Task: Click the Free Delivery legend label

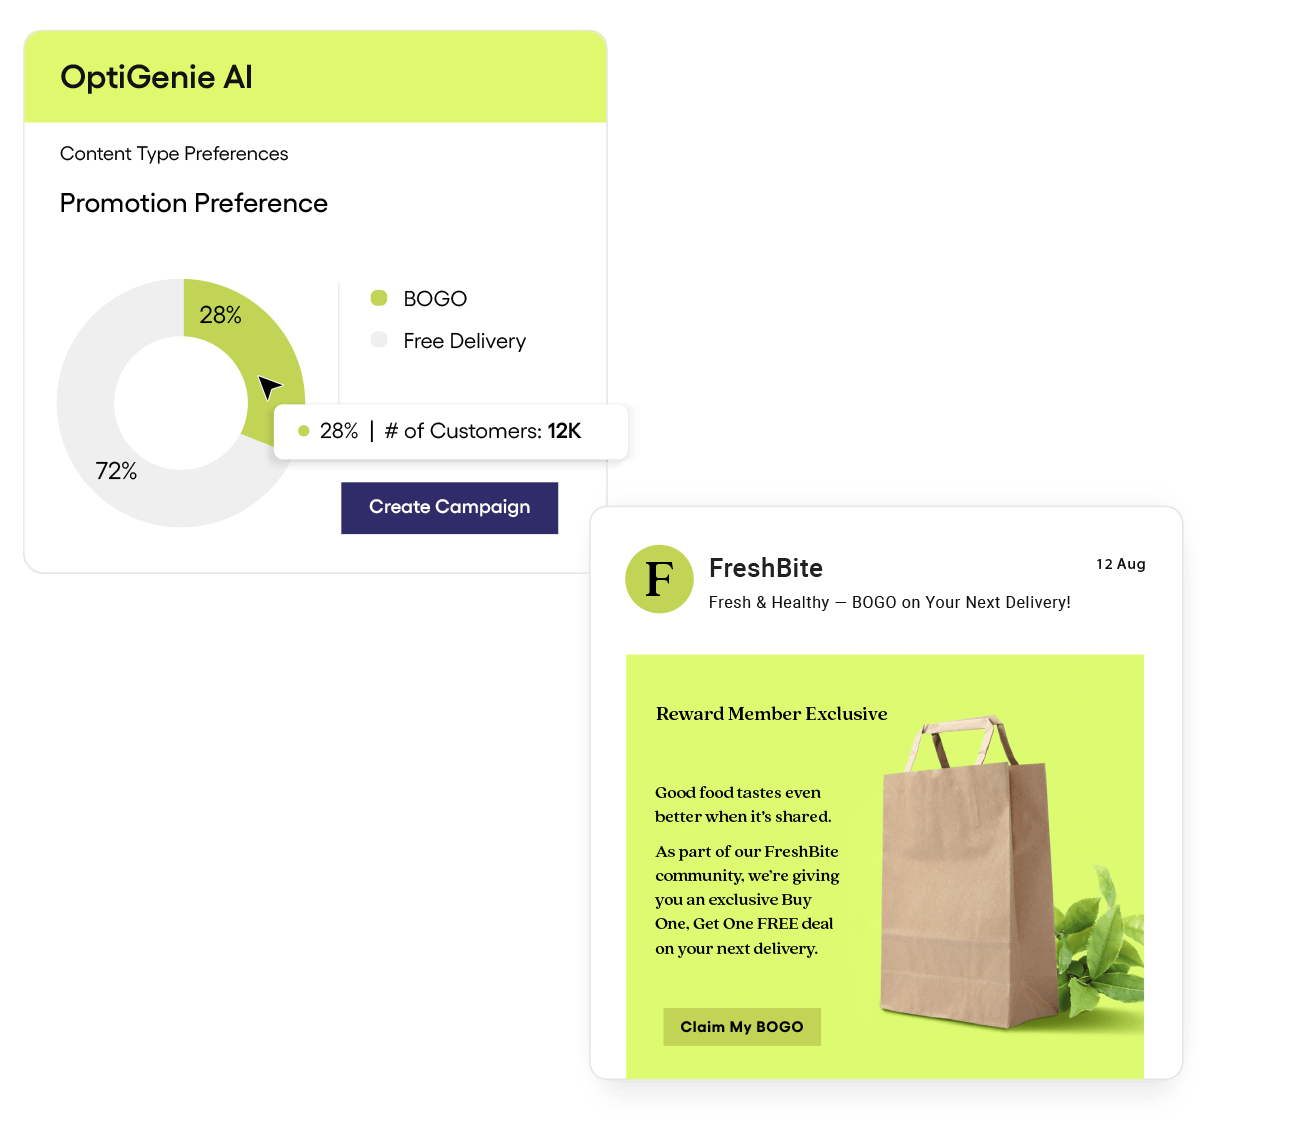Action: pyautogui.click(x=465, y=341)
